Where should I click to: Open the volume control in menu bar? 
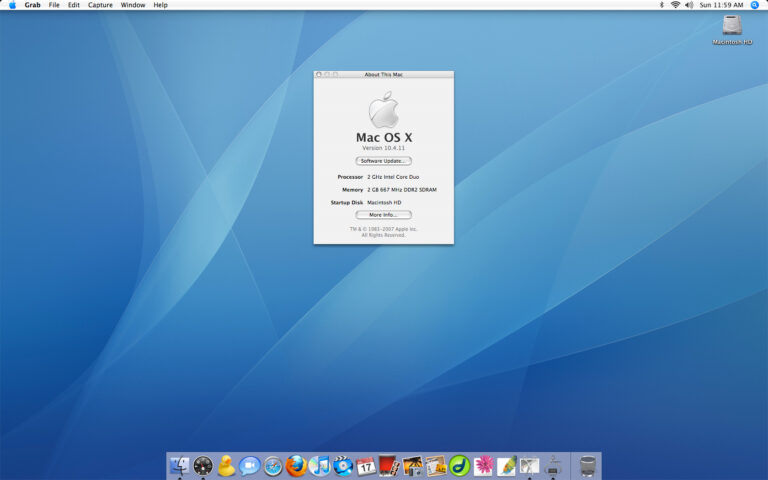(689, 5)
